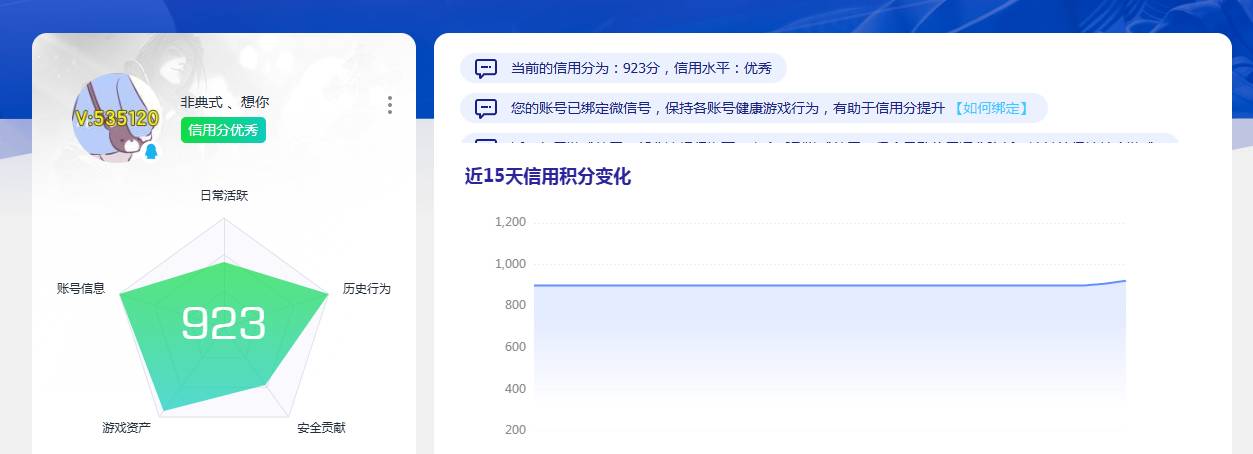The width and height of the screenshot is (1253, 454).
Task: Select the 账号信息 radar axis label
Action: tap(81, 288)
